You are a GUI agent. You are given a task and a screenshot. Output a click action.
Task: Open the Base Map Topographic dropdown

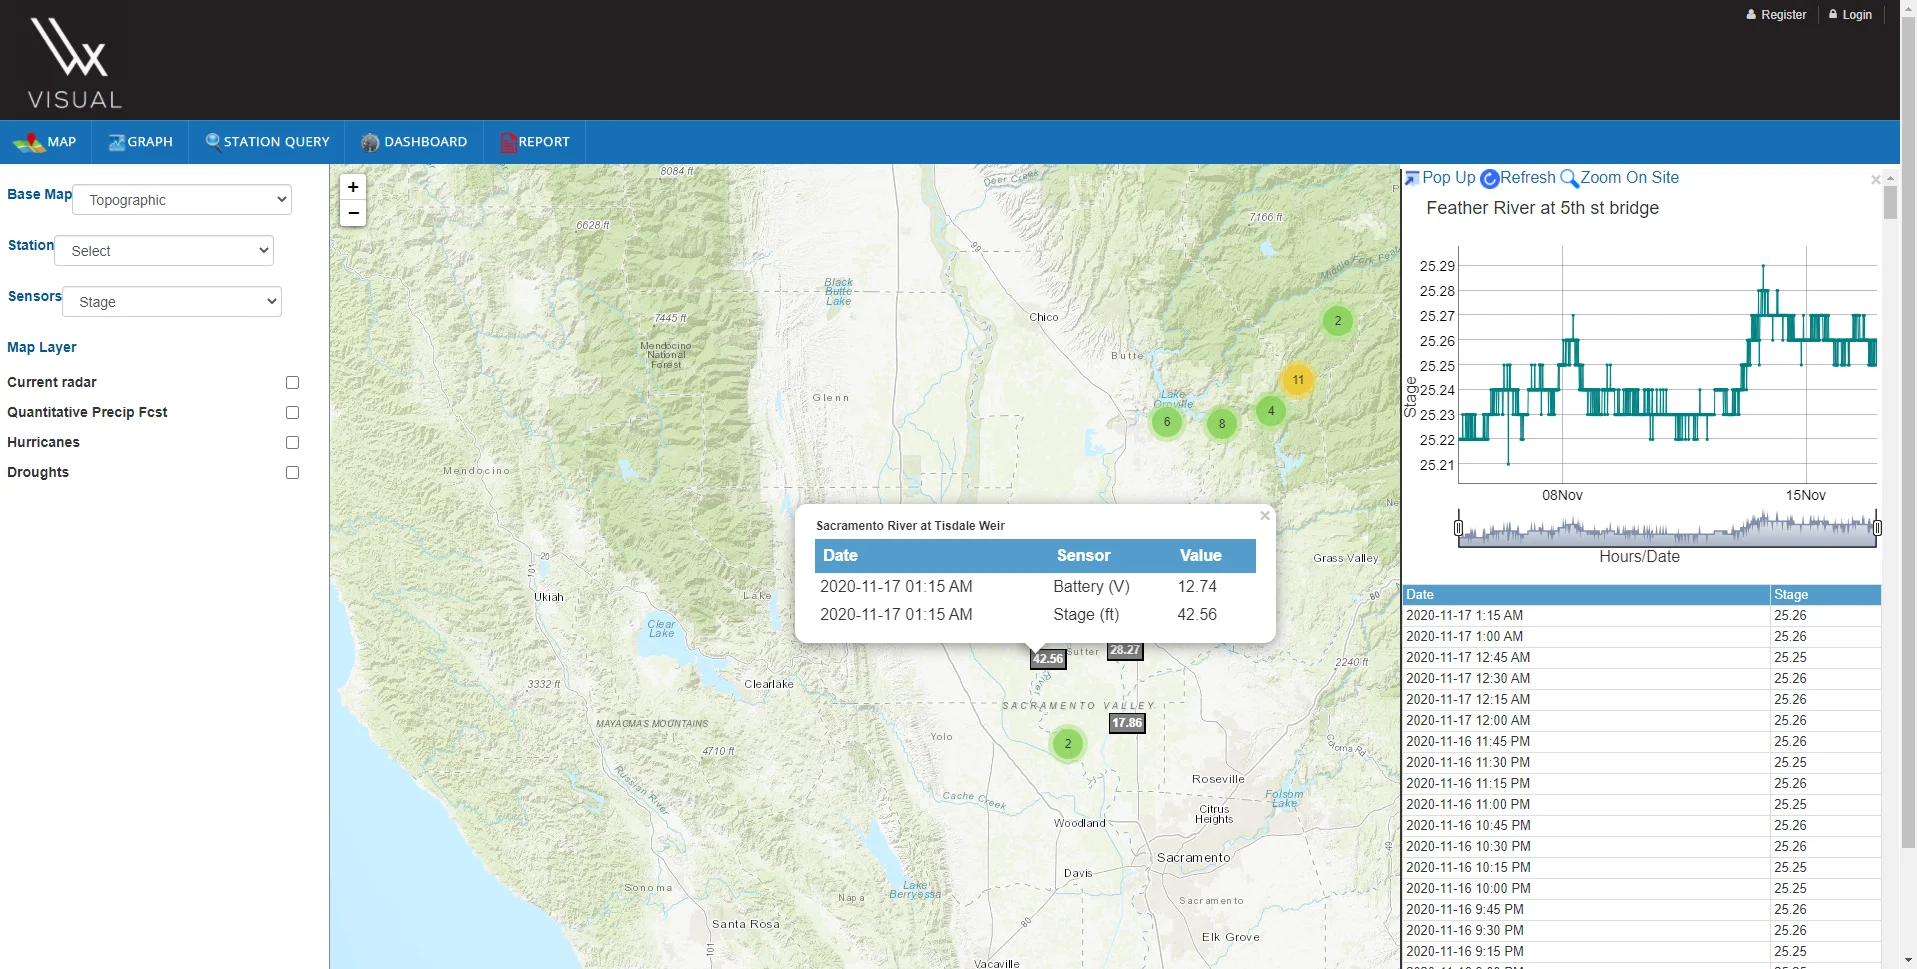point(182,200)
